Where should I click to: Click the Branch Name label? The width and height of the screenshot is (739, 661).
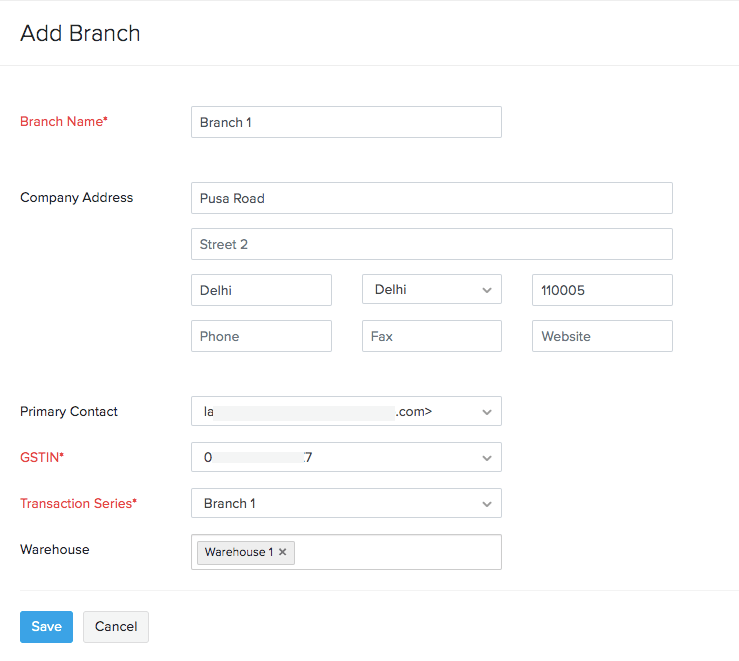[x=63, y=121]
